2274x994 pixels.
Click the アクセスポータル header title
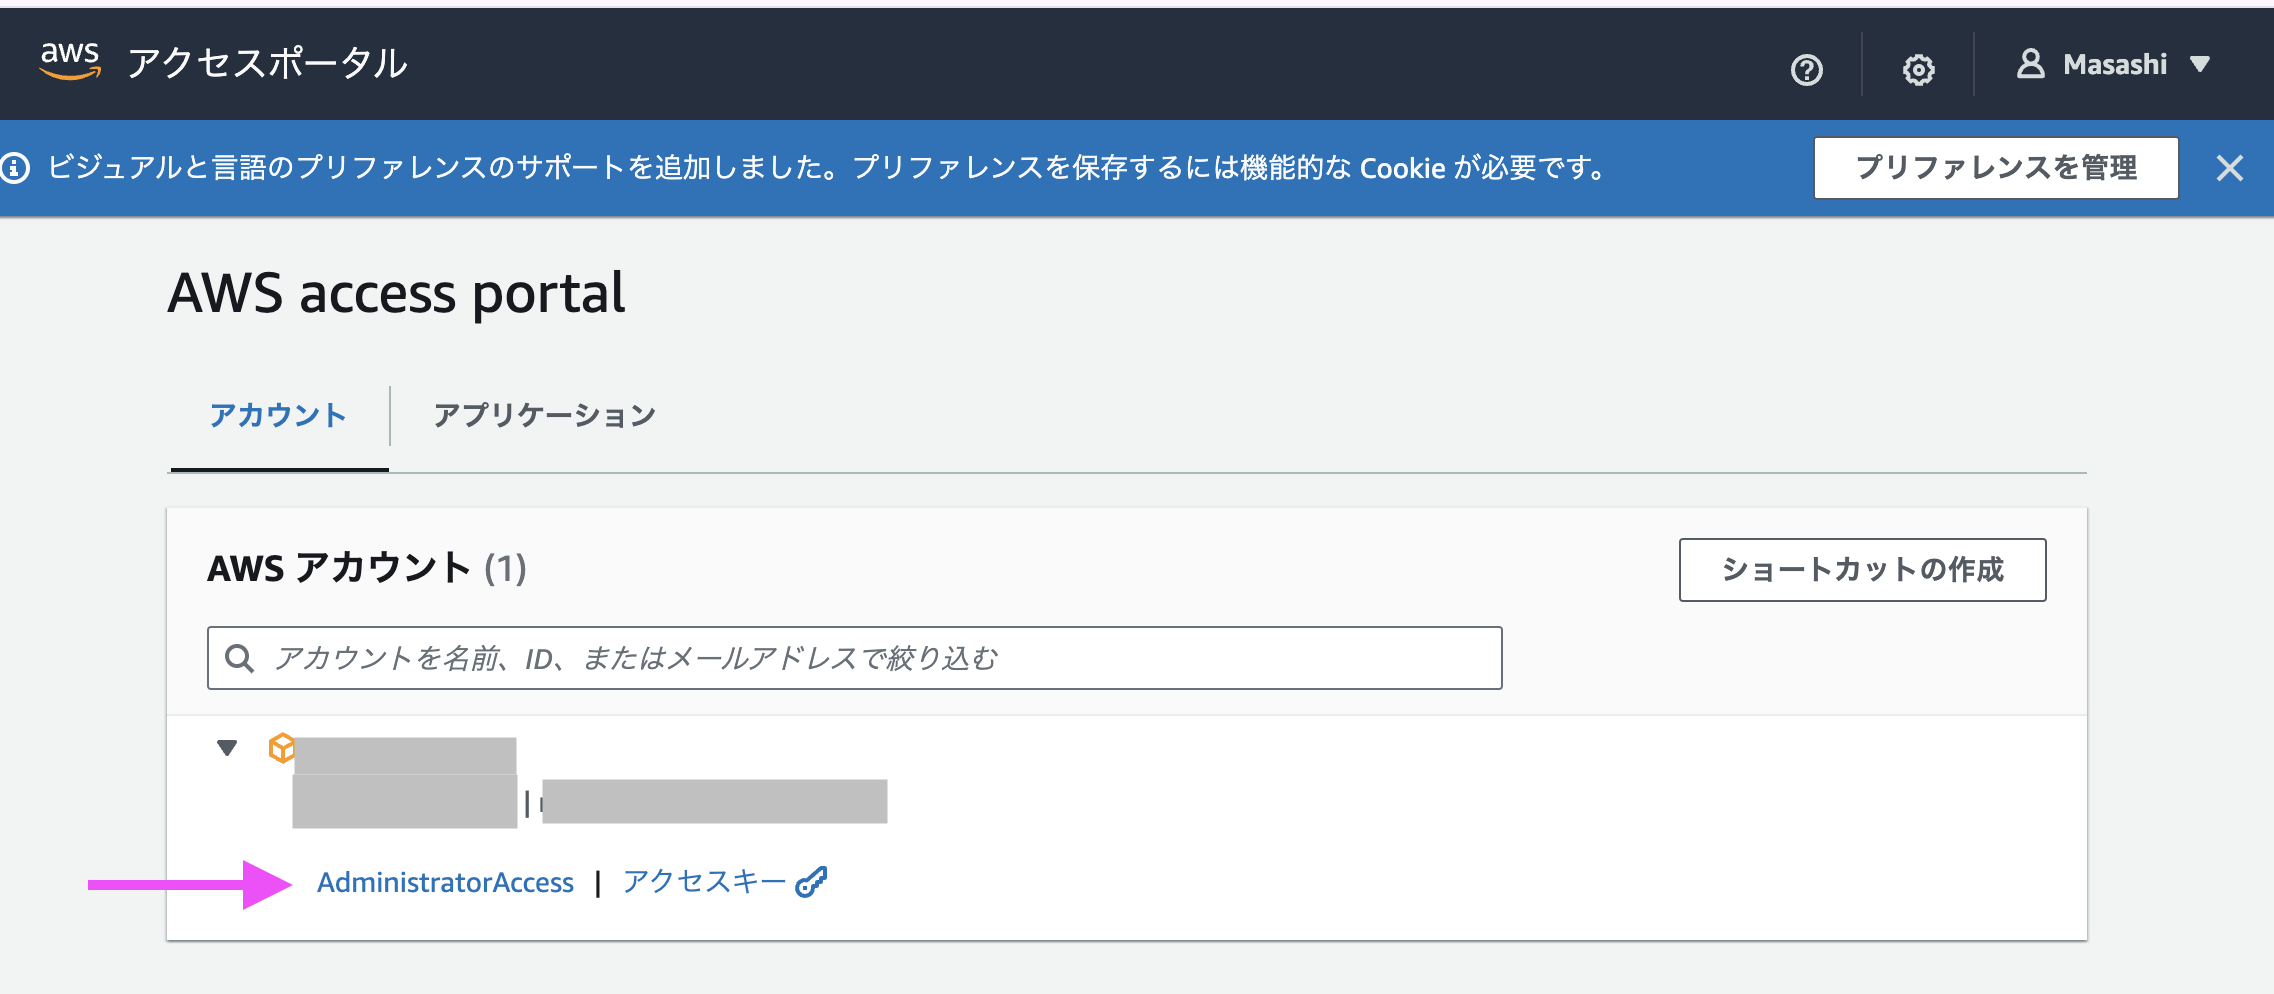pyautogui.click(x=267, y=63)
